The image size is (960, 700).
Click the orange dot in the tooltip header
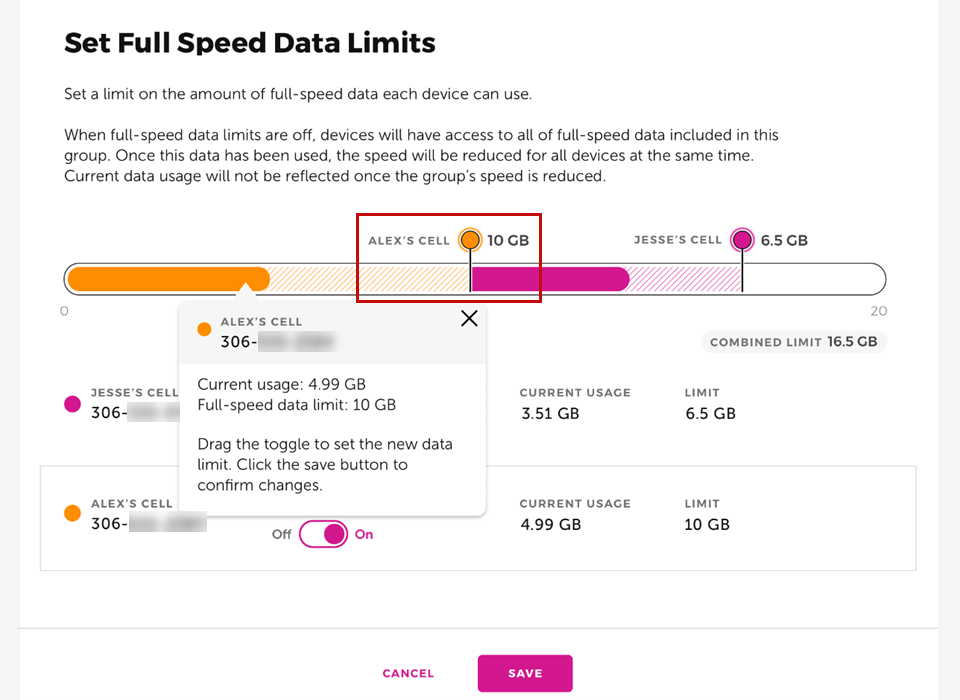point(204,328)
